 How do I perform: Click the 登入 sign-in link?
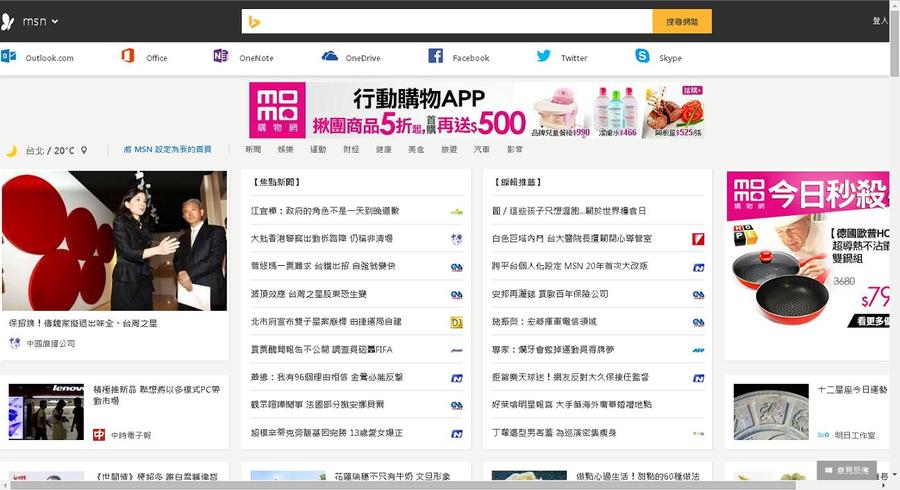(880, 21)
